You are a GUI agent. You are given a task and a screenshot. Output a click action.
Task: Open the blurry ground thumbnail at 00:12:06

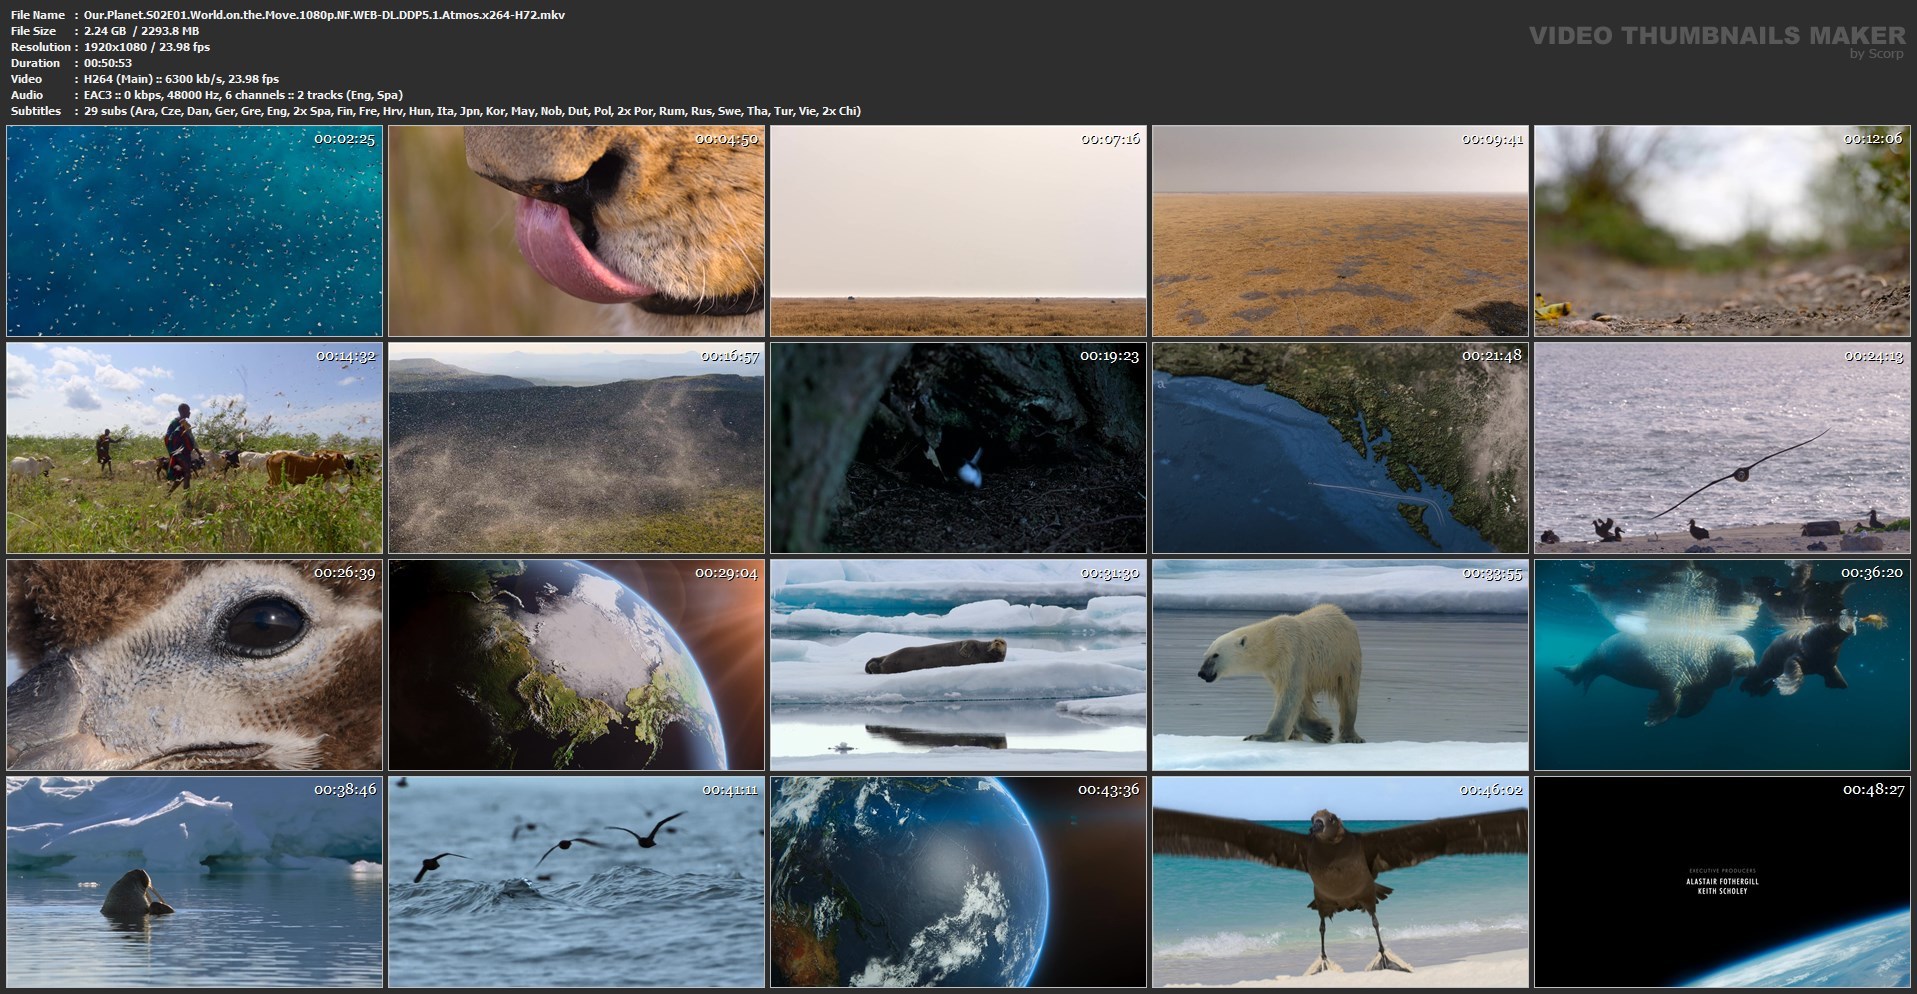(x=1723, y=231)
